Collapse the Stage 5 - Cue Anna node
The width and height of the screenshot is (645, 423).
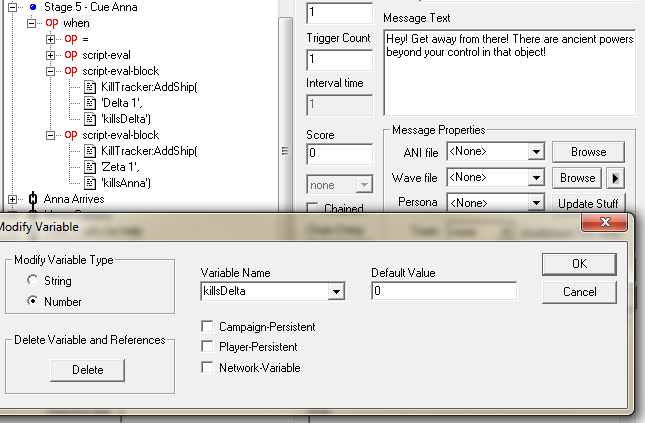tap(12, 7)
